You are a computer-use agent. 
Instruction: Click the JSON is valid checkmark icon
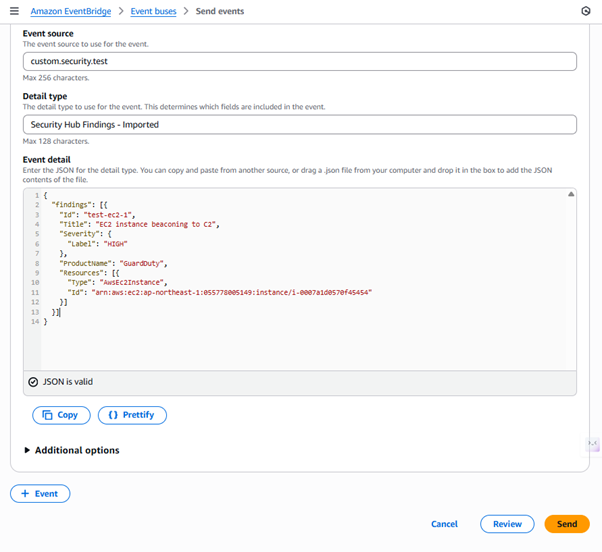[x=33, y=382]
